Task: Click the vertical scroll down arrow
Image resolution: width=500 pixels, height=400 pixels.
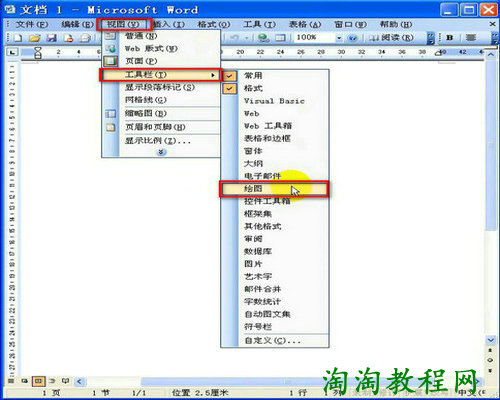Action: [491, 340]
